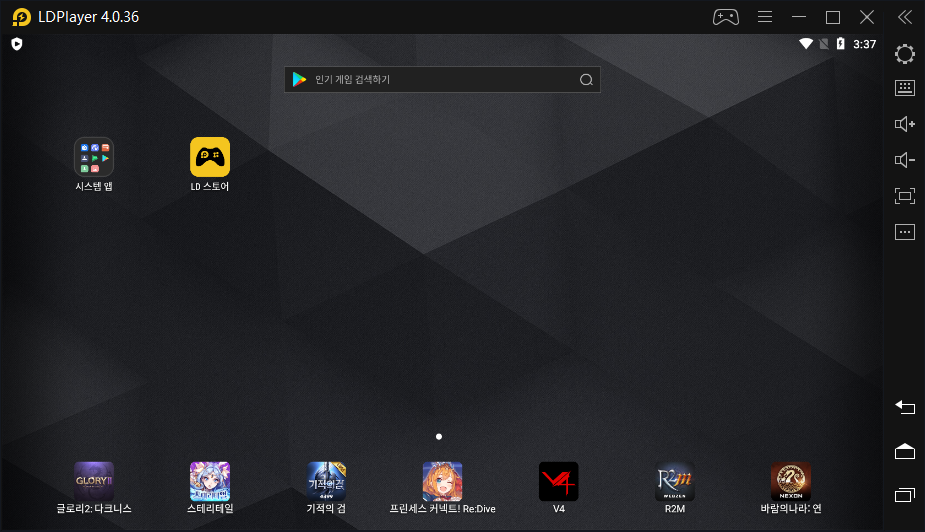Open the 기적의 검 game

(x=326, y=481)
